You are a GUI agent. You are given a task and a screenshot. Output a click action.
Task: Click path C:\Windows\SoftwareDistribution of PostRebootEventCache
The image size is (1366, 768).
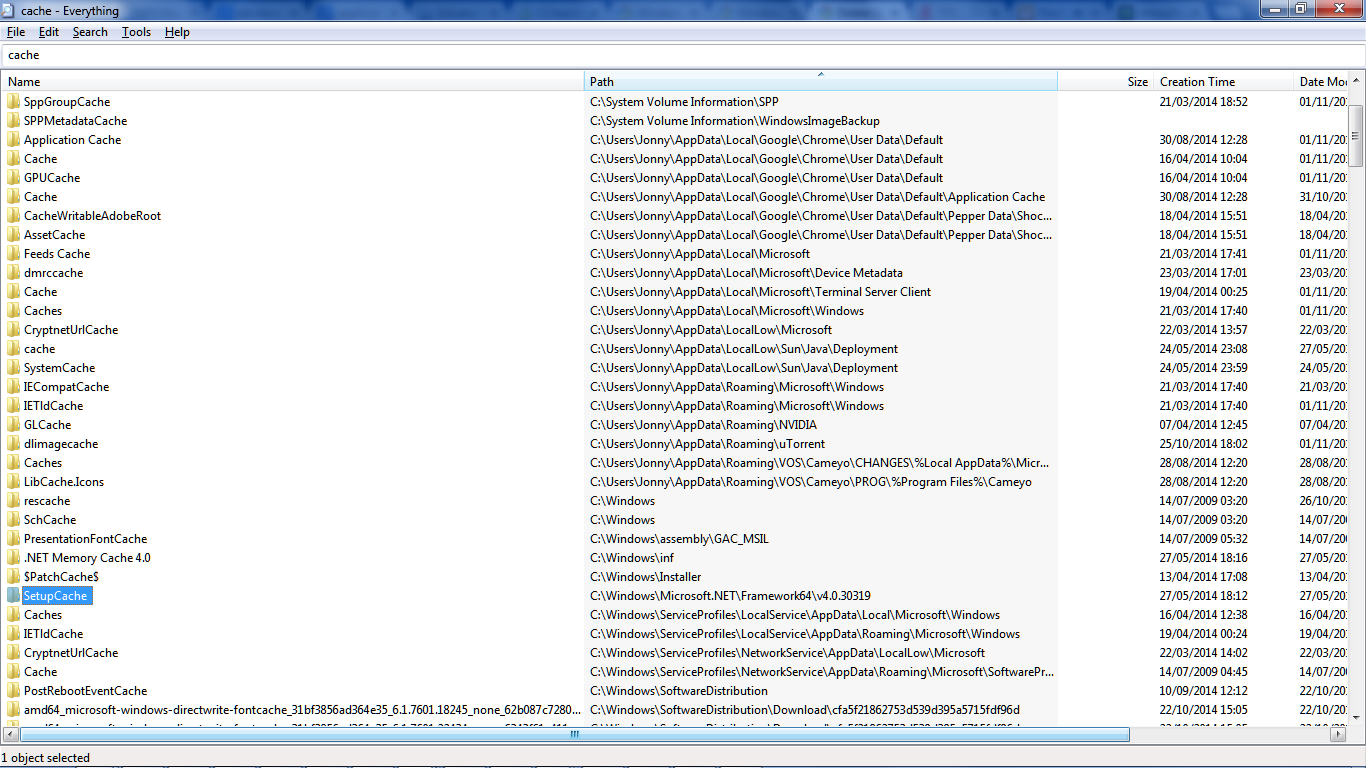[678, 691]
